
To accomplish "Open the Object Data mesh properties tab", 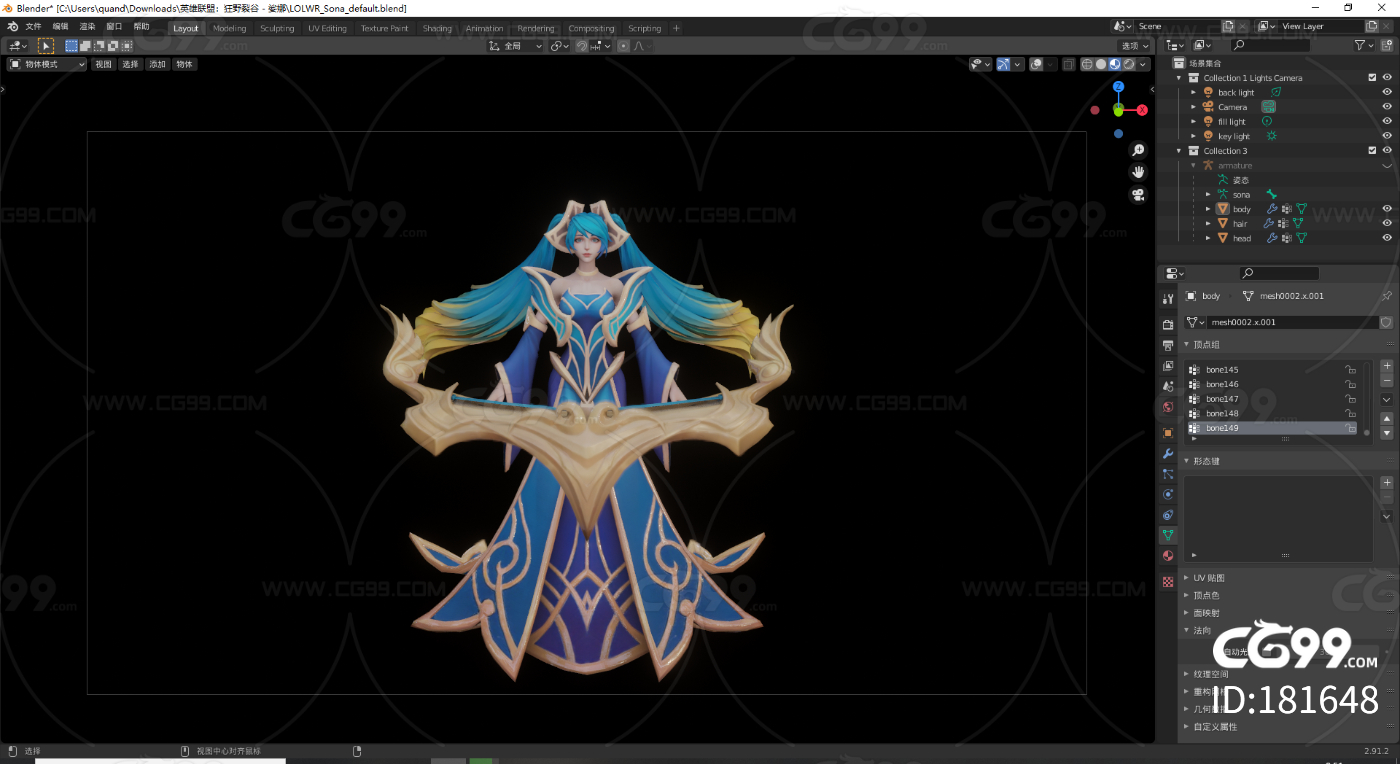I will pyautogui.click(x=1167, y=535).
